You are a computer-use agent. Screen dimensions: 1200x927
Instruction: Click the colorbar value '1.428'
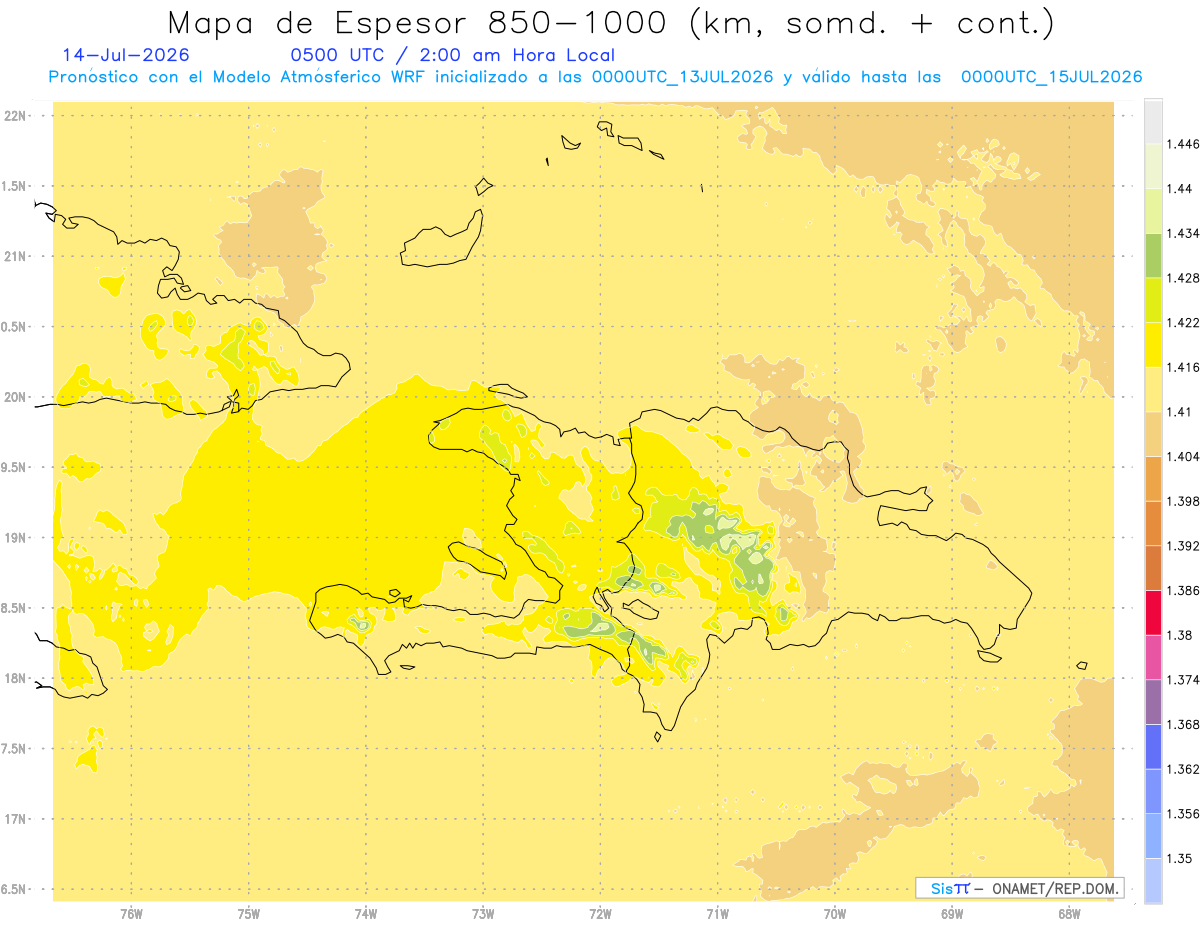(1183, 278)
